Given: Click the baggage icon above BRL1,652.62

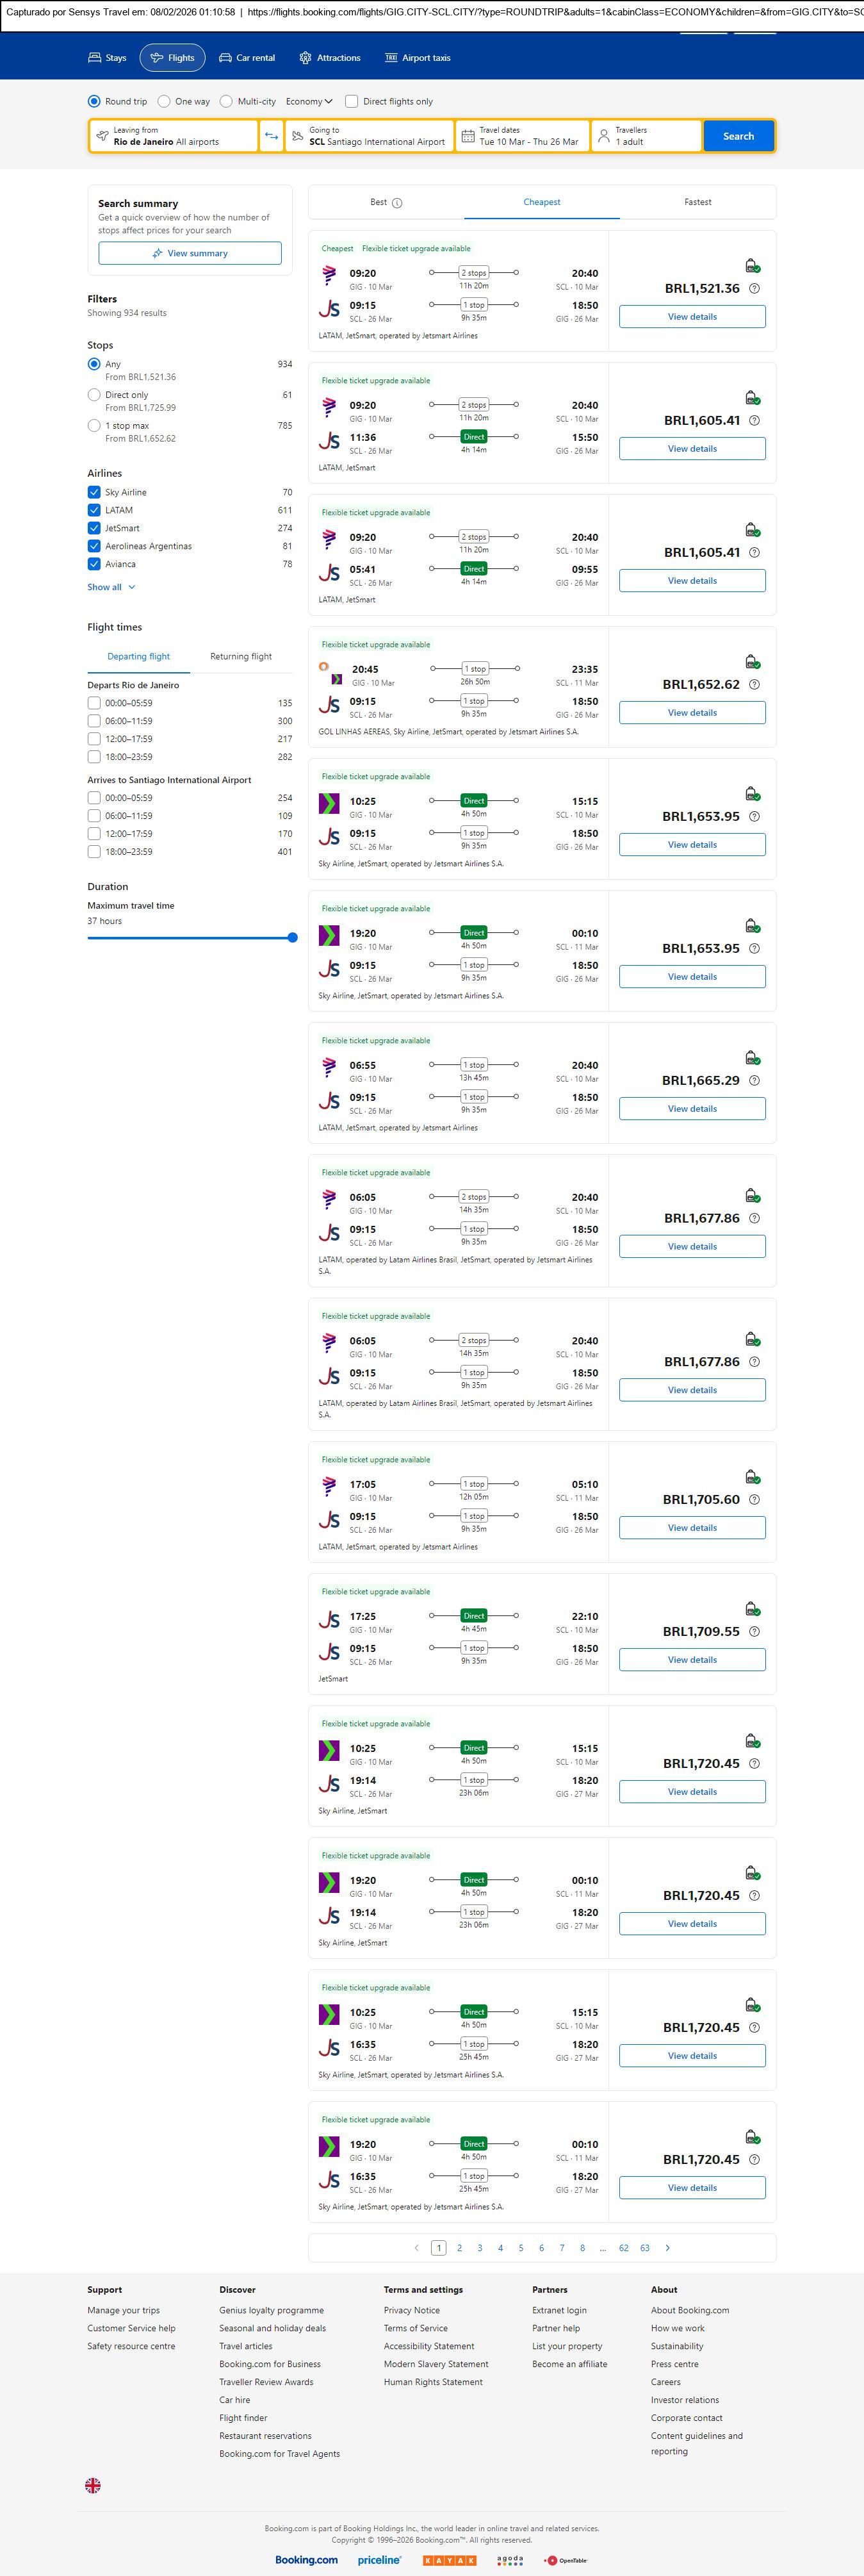Looking at the screenshot, I should 752,662.
